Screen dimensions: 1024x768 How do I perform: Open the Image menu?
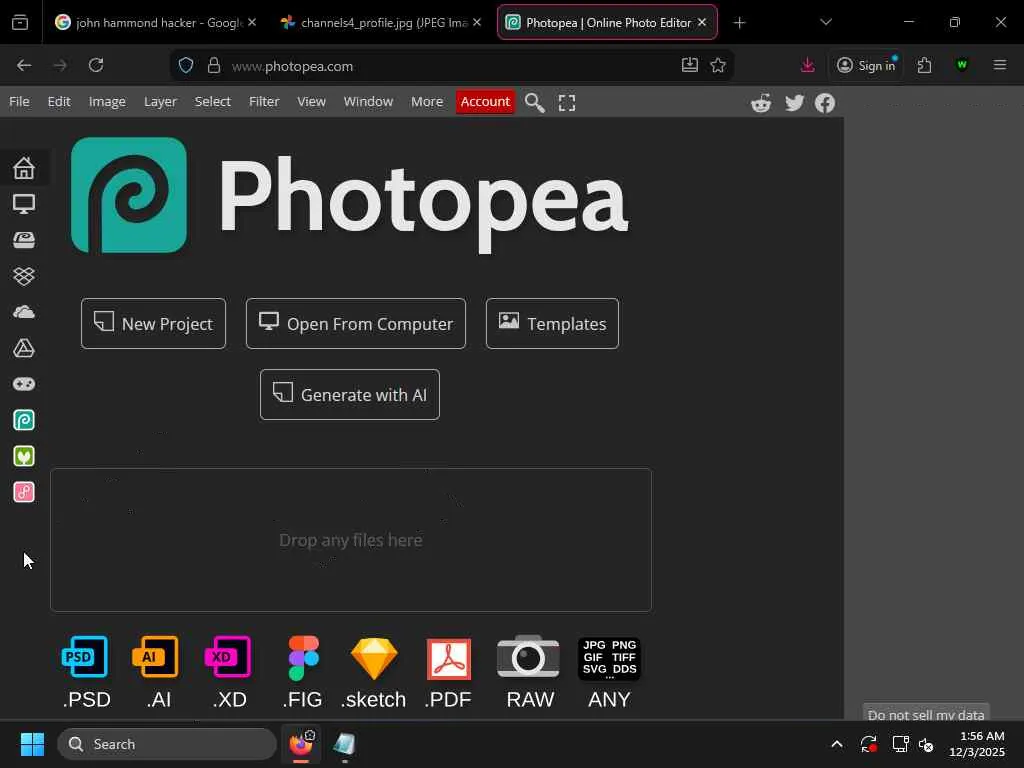pyautogui.click(x=107, y=102)
